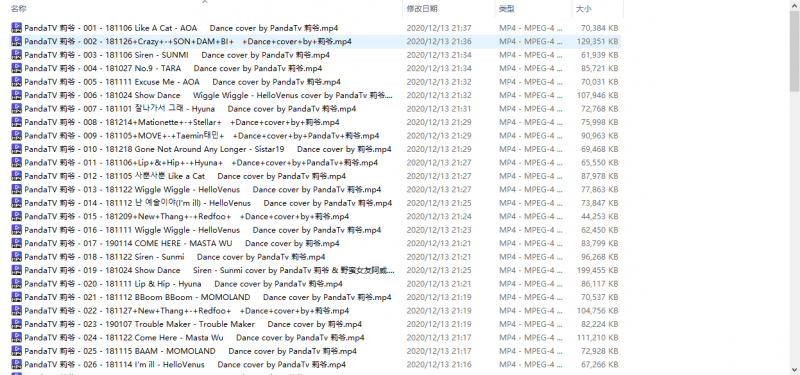This screenshot has height=375, width=800.
Task: Click the icon of 021 BBoom BBoom MOMOLAND
Action: [16, 297]
